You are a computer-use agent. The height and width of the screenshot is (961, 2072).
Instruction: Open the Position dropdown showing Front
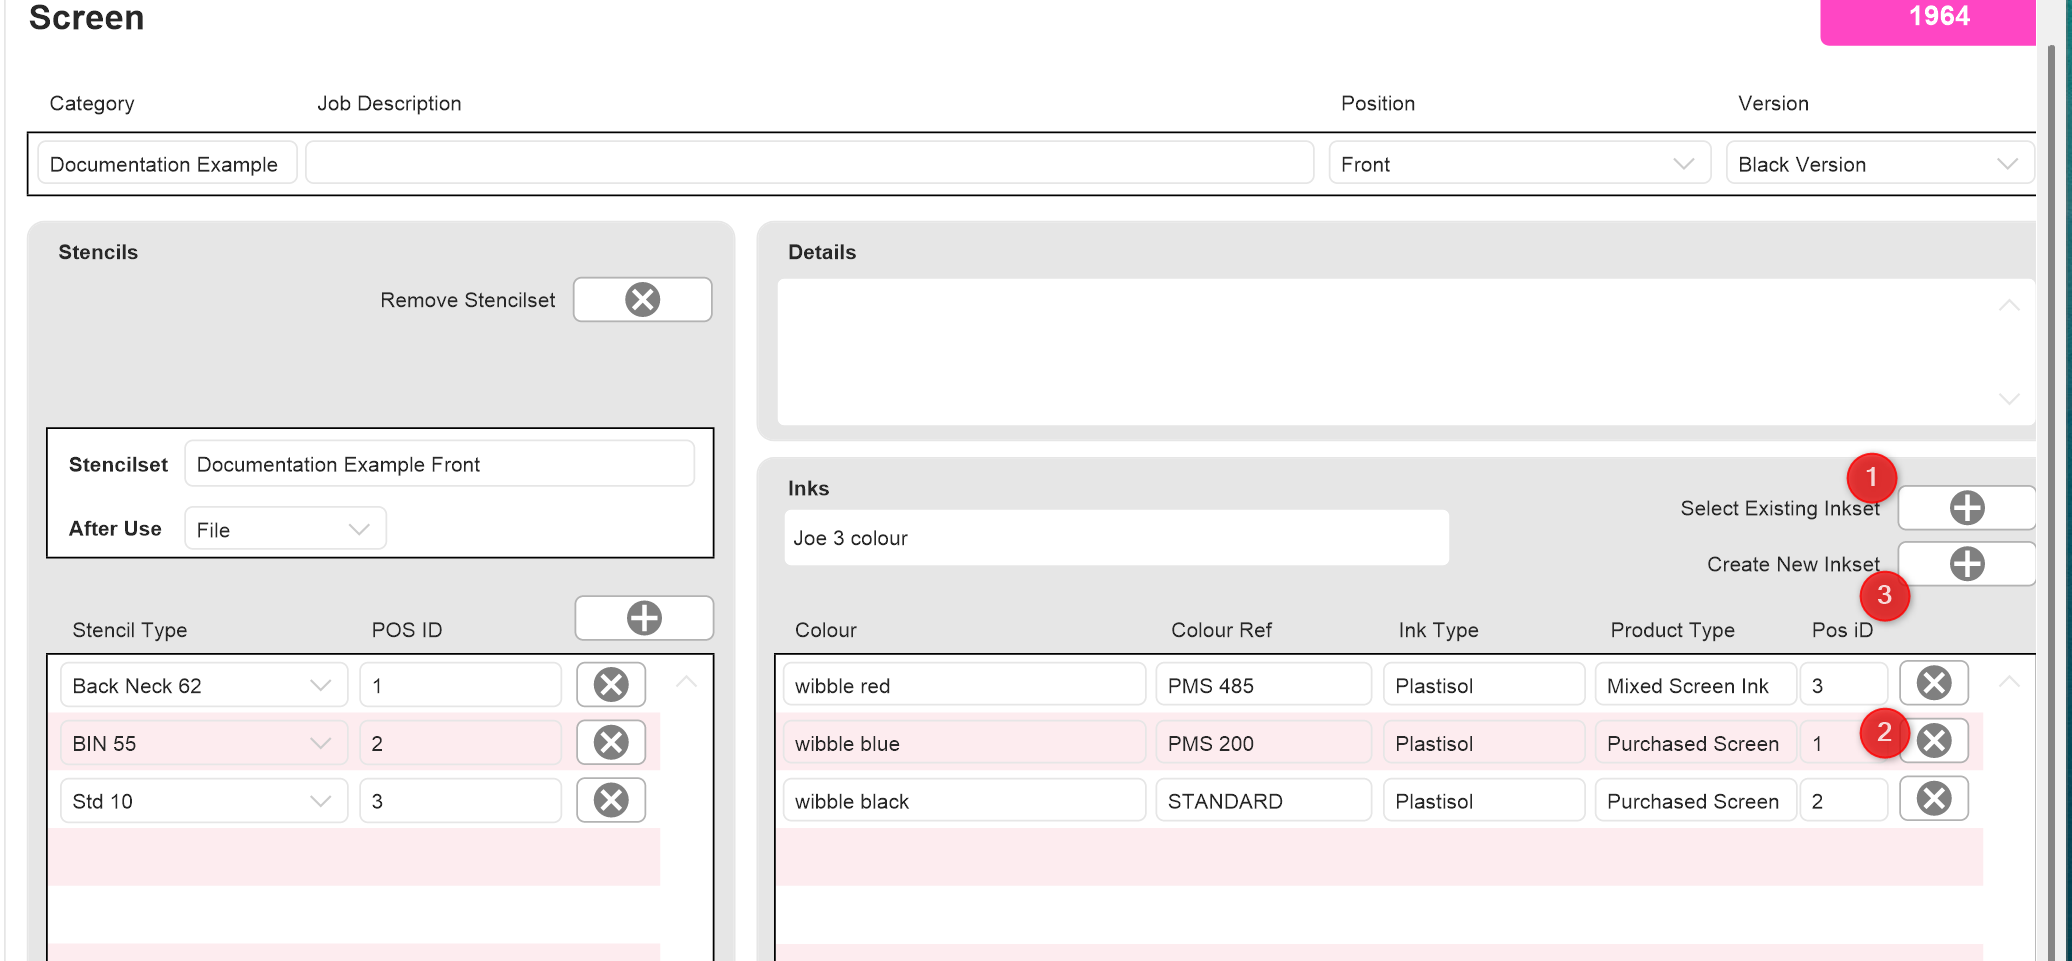[x=1519, y=163]
